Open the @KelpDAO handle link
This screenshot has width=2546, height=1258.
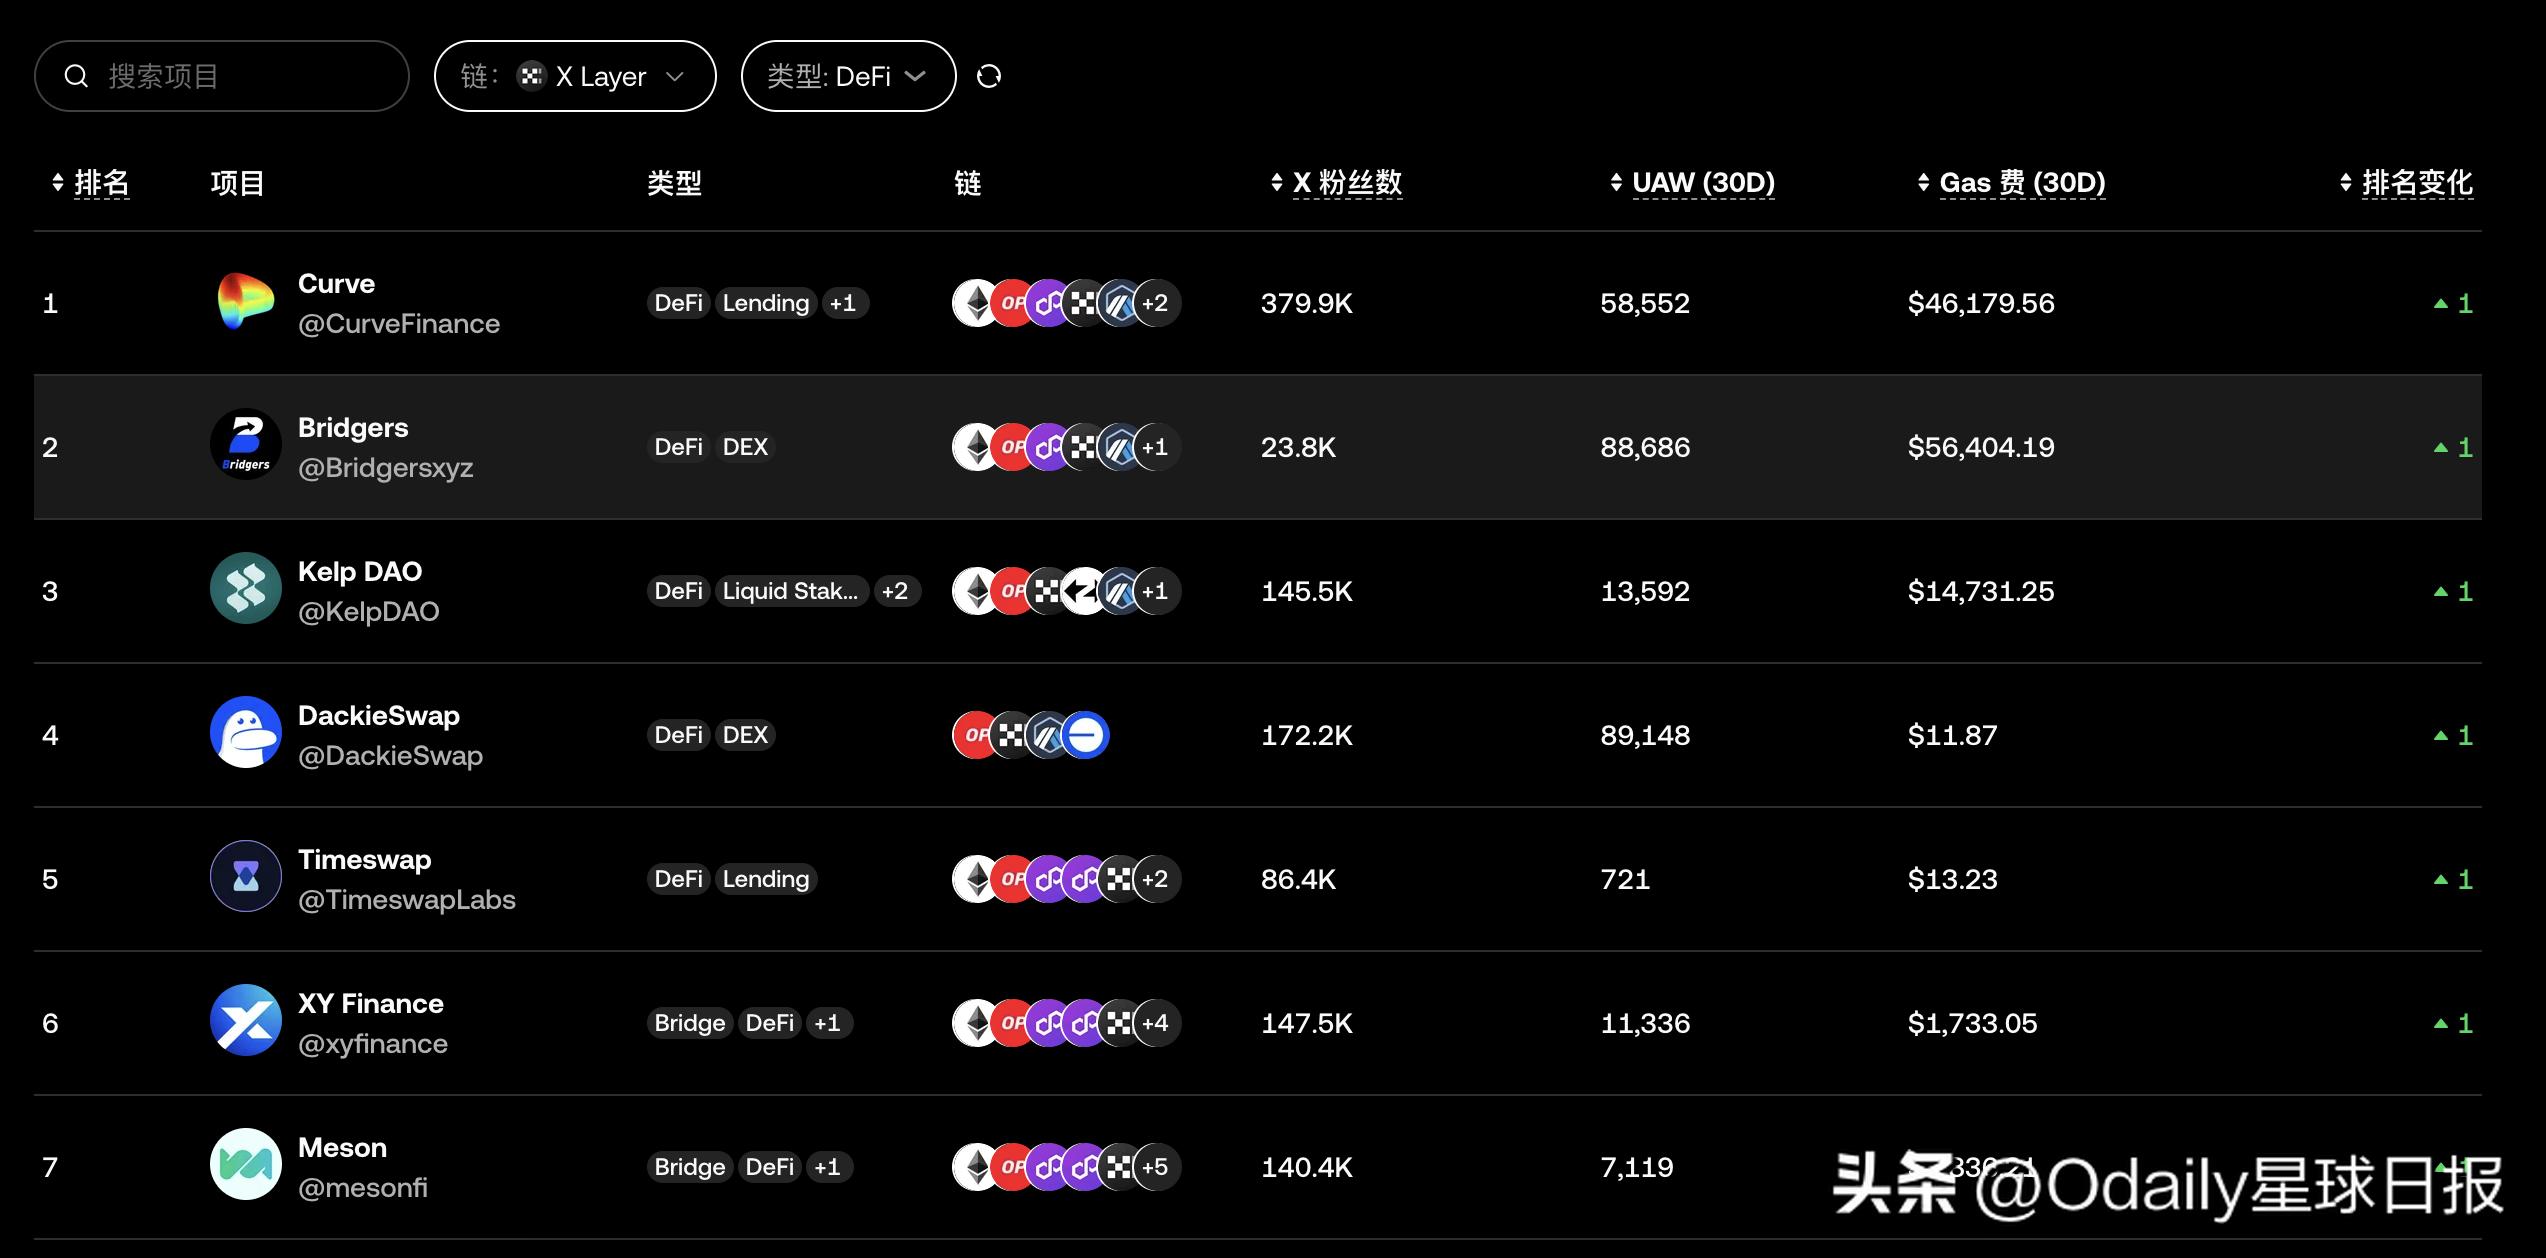[x=369, y=612]
